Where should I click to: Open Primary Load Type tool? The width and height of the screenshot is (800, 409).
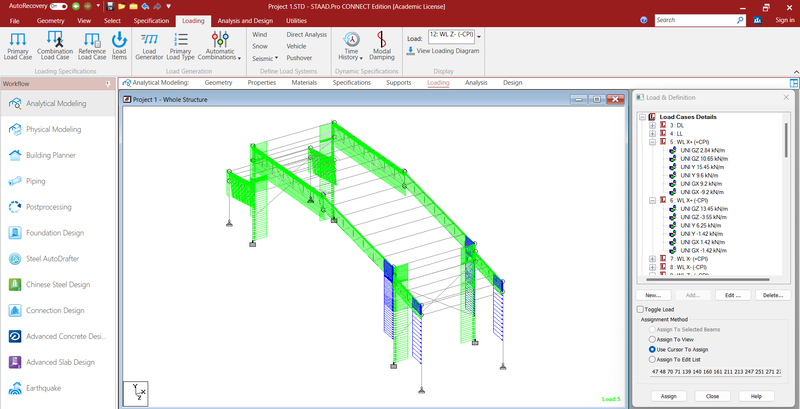pos(181,46)
